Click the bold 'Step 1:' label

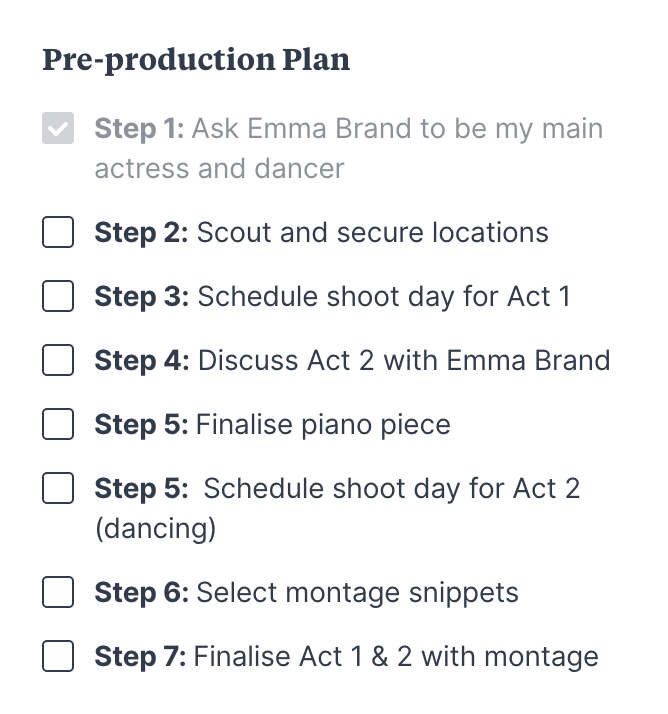139,129
